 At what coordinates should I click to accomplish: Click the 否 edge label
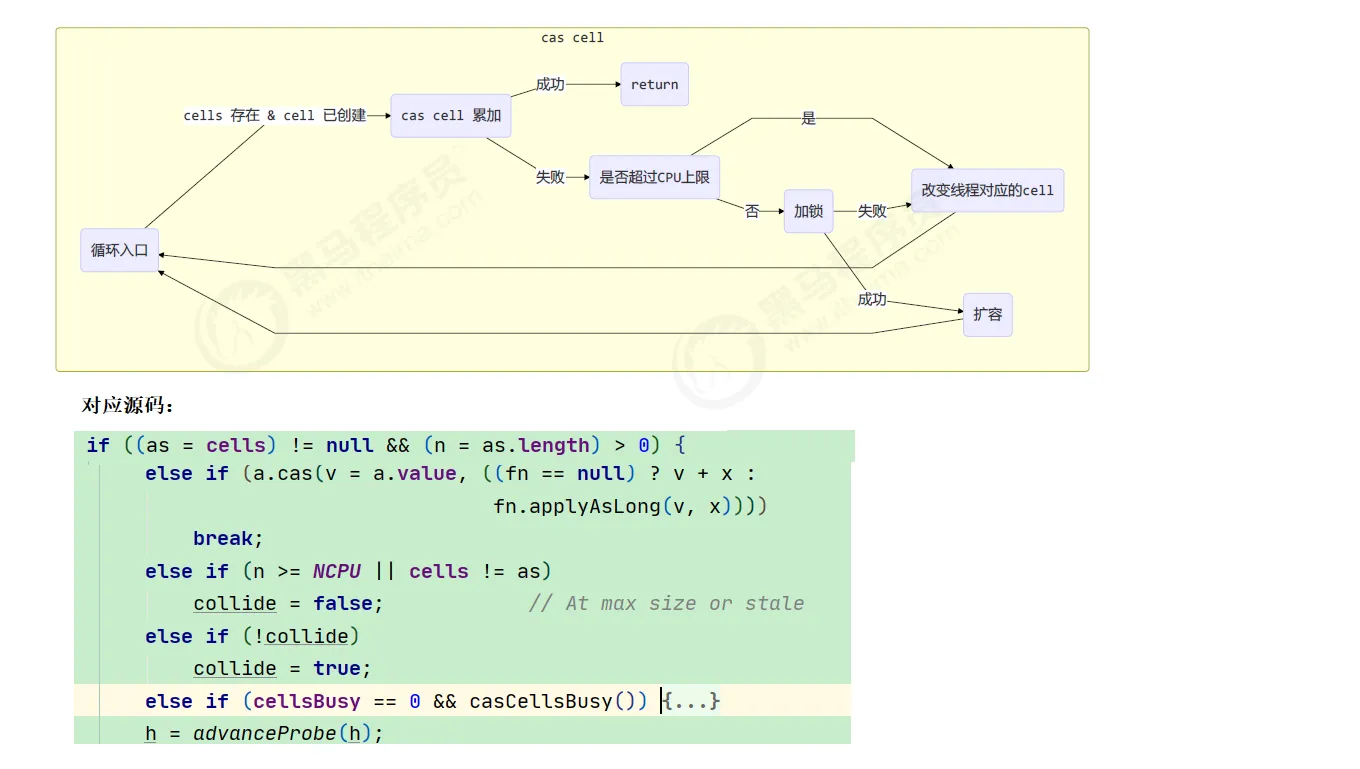pyautogui.click(x=752, y=212)
